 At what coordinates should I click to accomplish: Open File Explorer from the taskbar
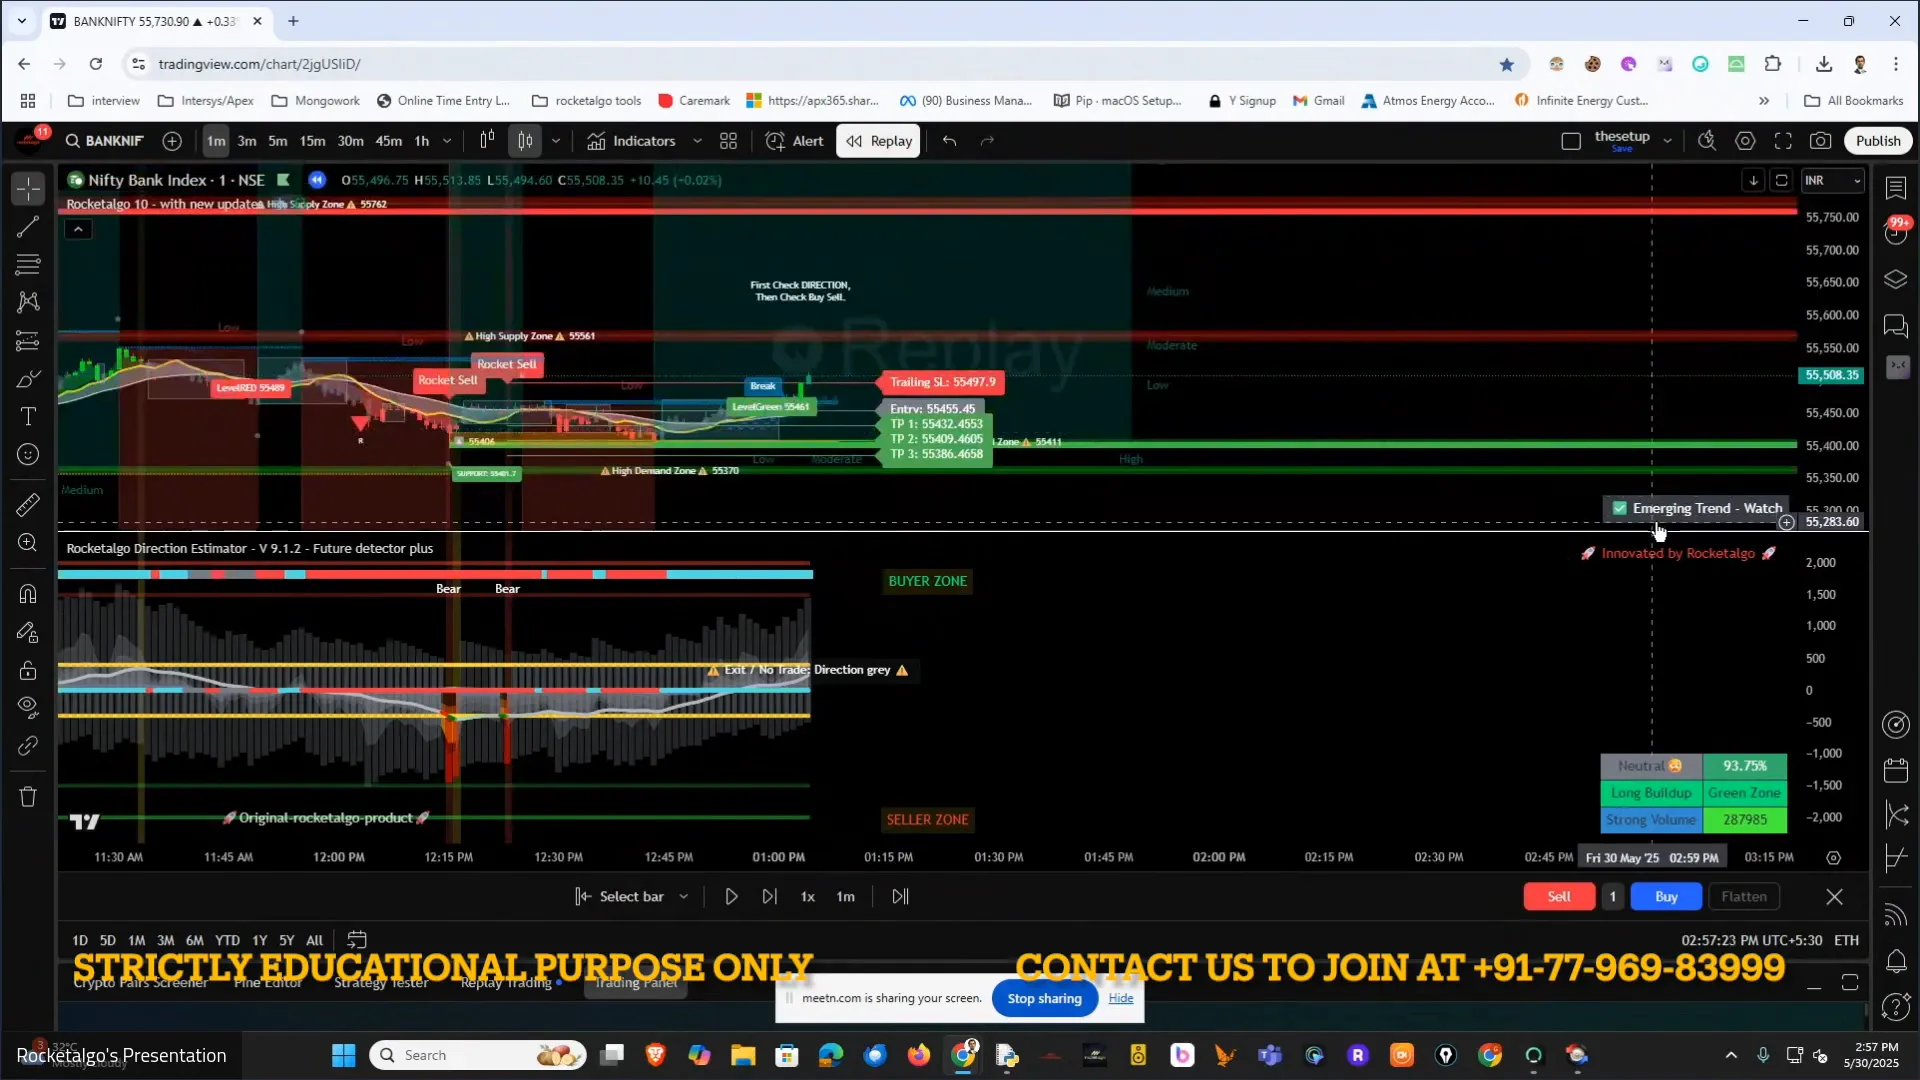(x=742, y=1056)
